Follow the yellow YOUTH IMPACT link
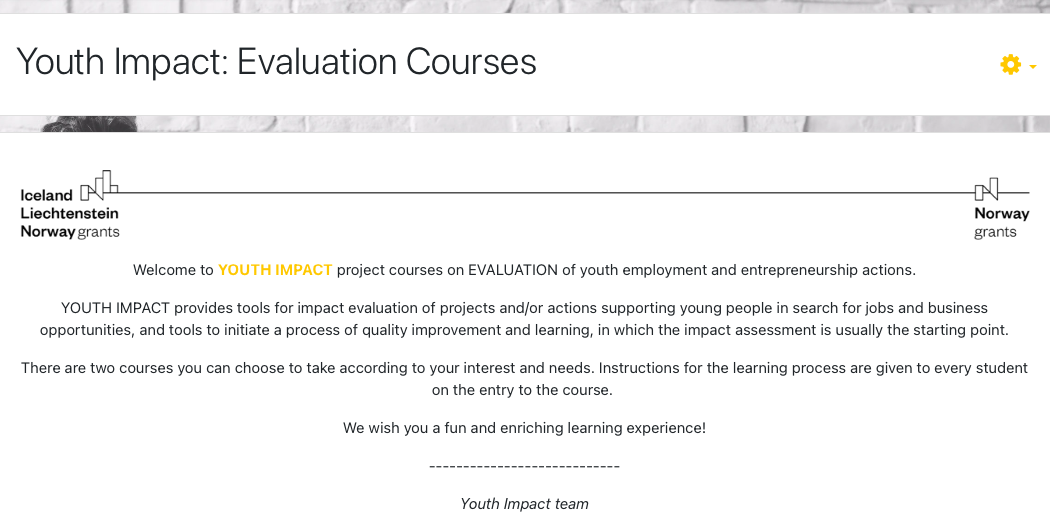The image size is (1050, 525). (x=275, y=270)
